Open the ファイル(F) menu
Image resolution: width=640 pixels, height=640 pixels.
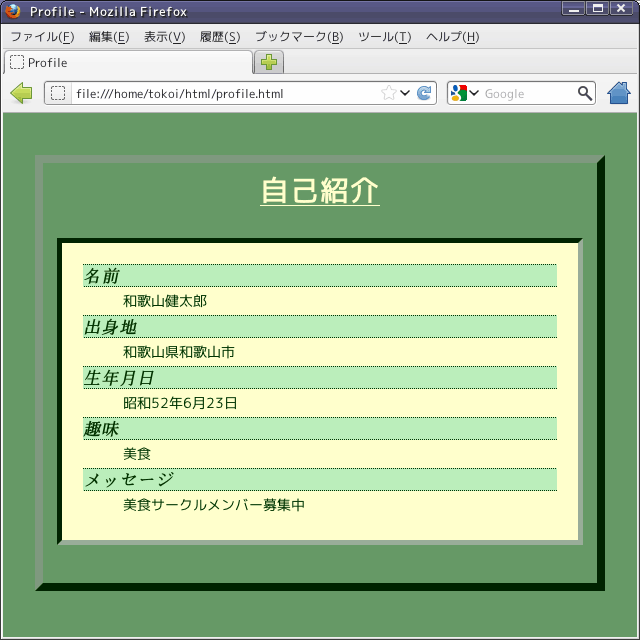[42, 37]
